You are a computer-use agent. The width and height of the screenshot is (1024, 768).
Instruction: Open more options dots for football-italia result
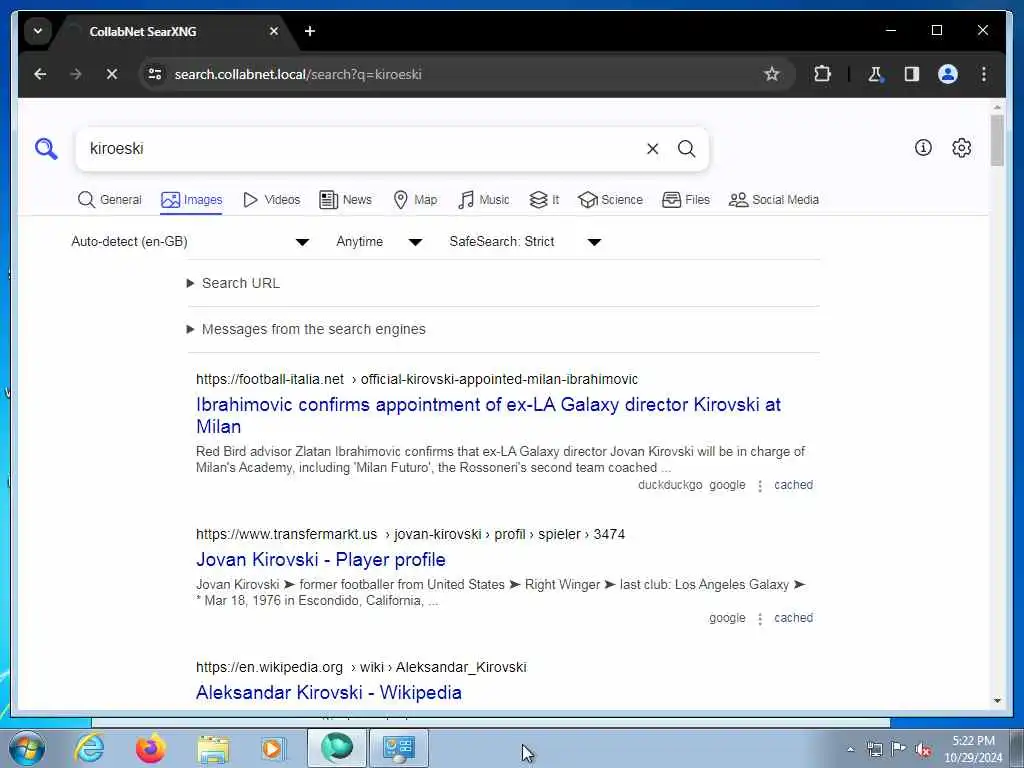tap(760, 486)
